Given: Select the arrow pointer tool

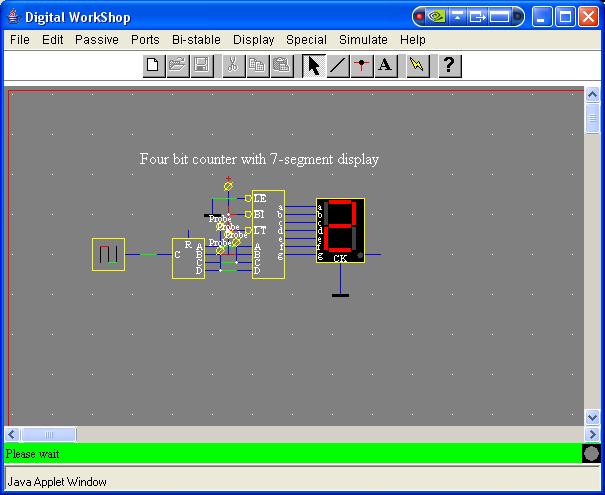Looking at the screenshot, I should [x=313, y=66].
